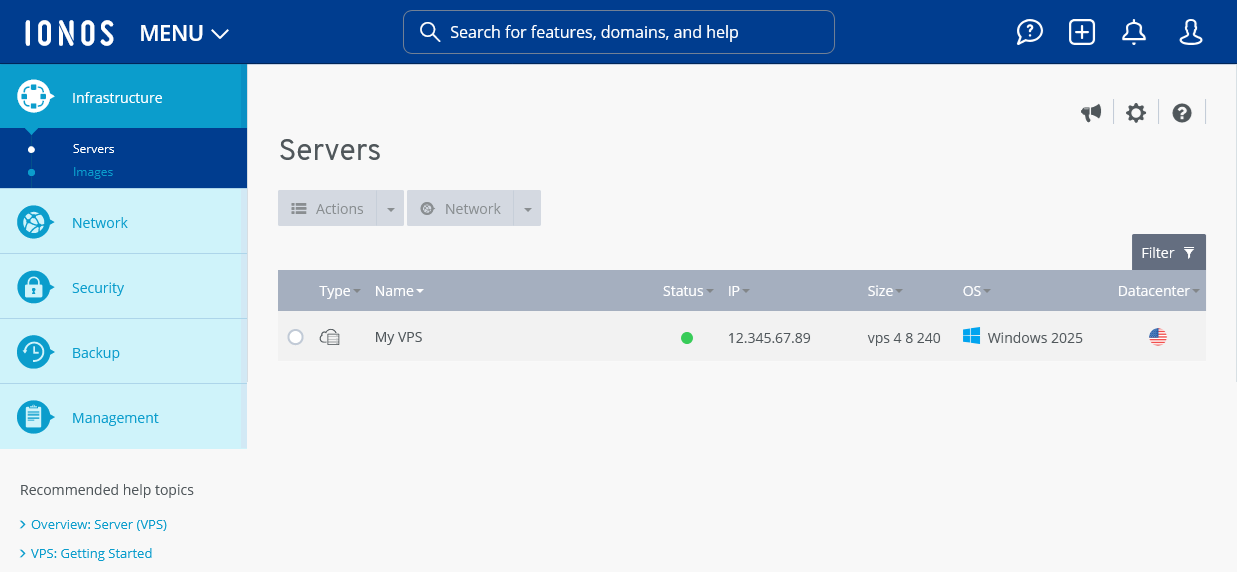1237x572 pixels.
Task: Click the My VPS server name
Action: click(399, 337)
